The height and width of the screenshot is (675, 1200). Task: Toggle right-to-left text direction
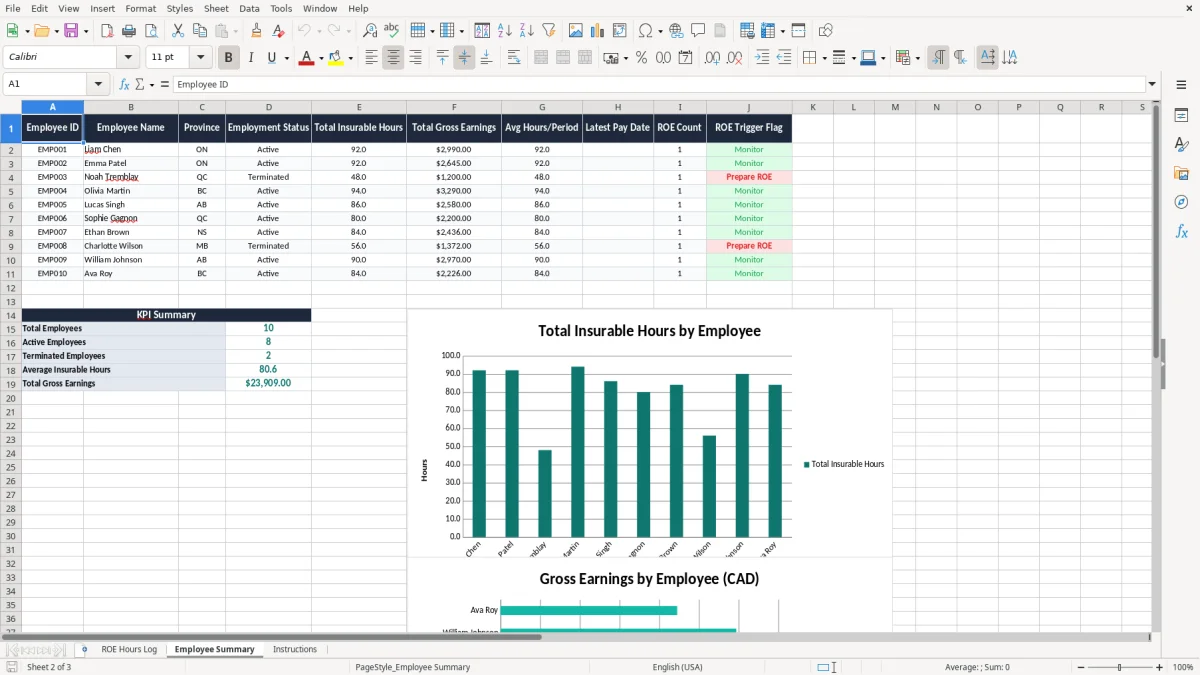[x=960, y=58]
